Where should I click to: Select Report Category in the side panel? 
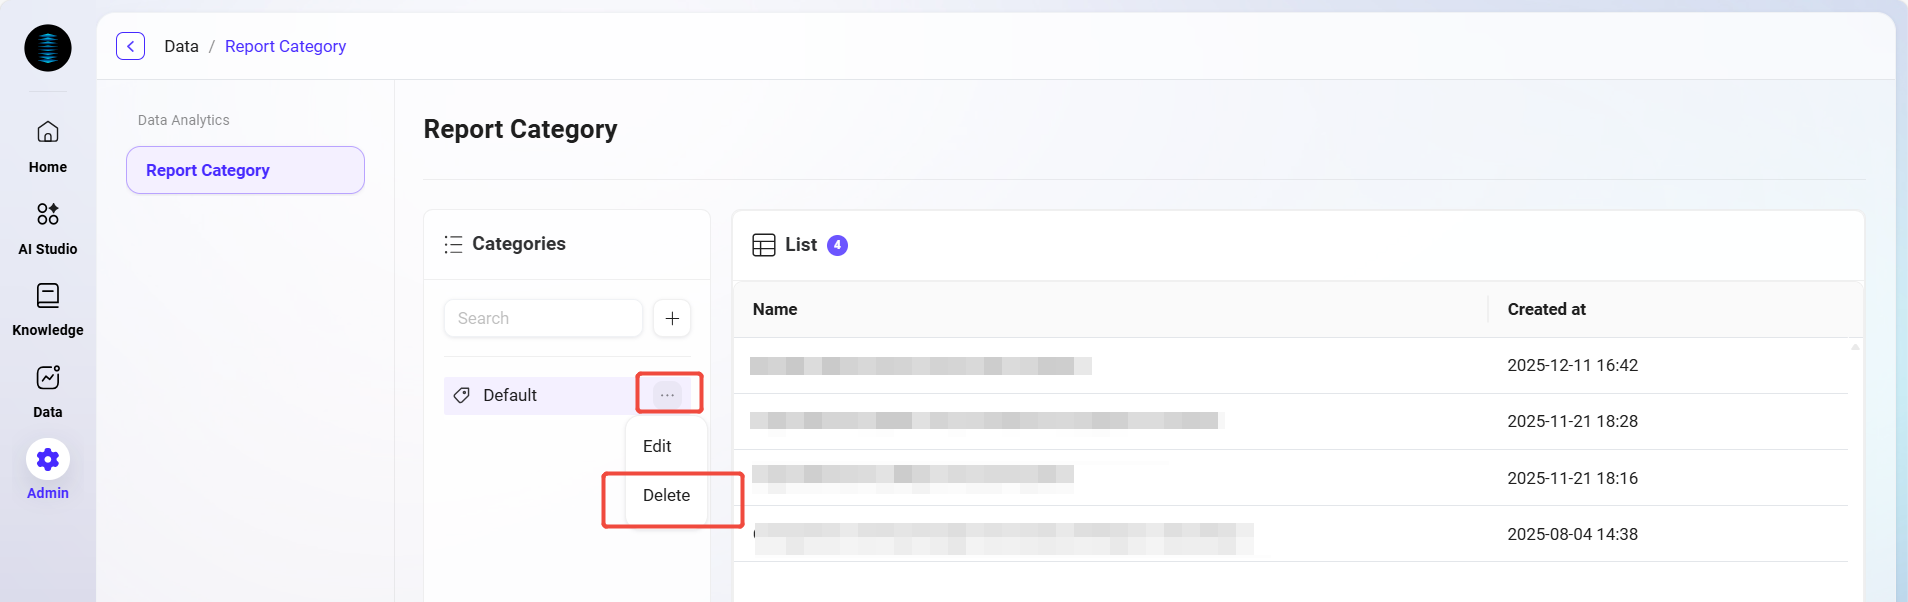tap(245, 170)
